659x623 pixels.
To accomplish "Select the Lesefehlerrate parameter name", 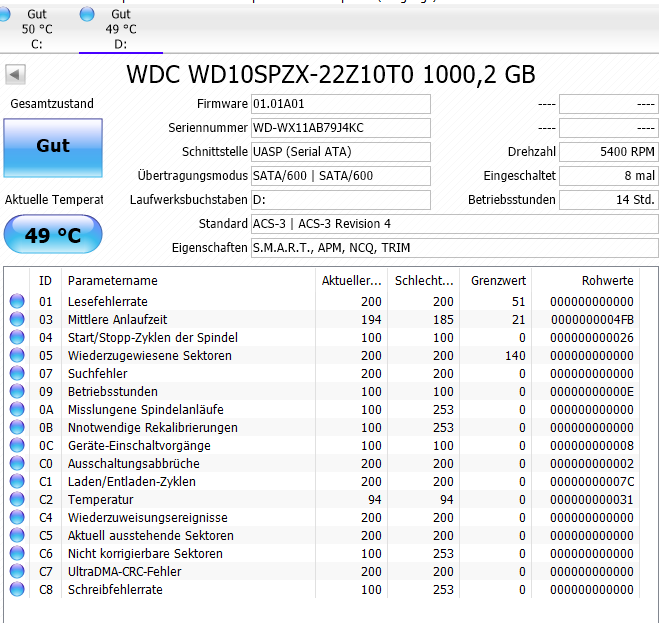I will 108,301.
